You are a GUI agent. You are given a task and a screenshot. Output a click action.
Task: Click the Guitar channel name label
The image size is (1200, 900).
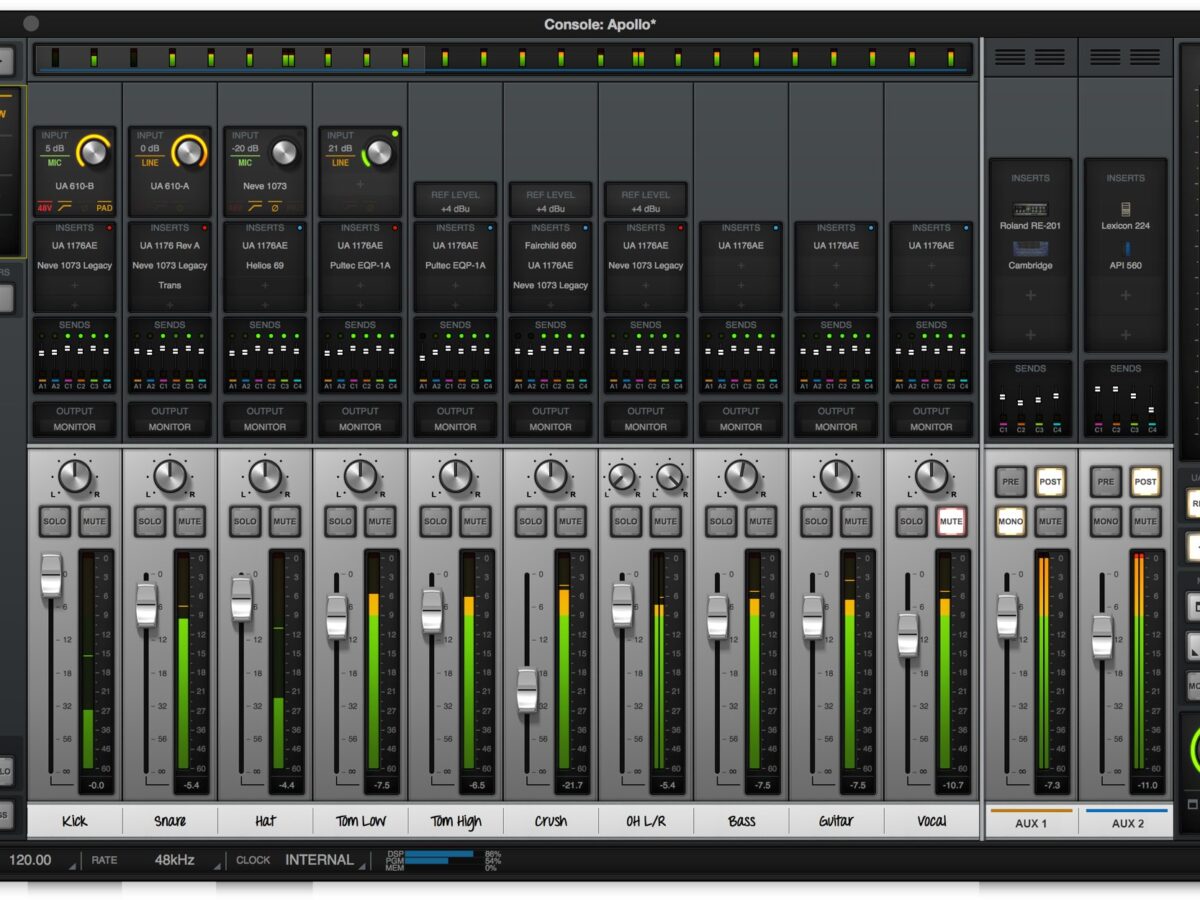click(836, 821)
